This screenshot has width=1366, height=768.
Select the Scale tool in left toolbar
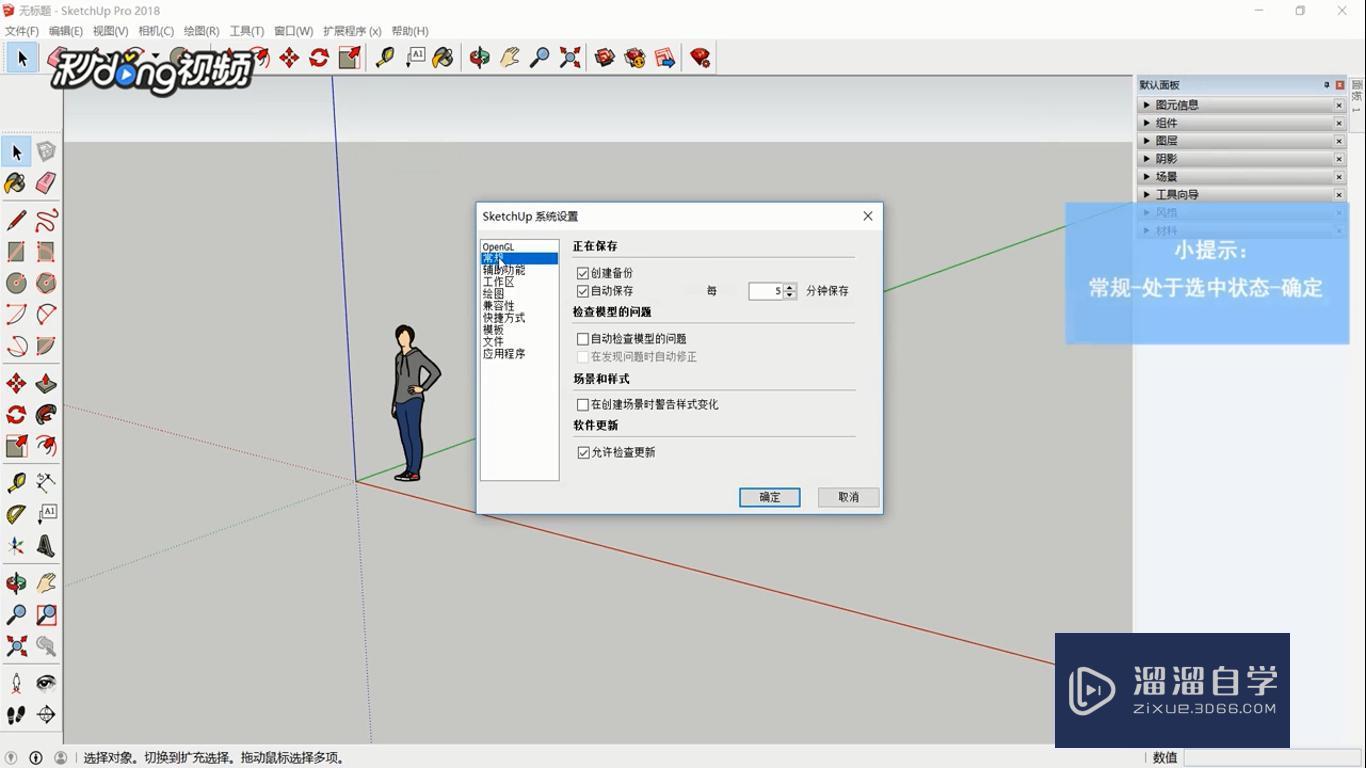coord(16,446)
